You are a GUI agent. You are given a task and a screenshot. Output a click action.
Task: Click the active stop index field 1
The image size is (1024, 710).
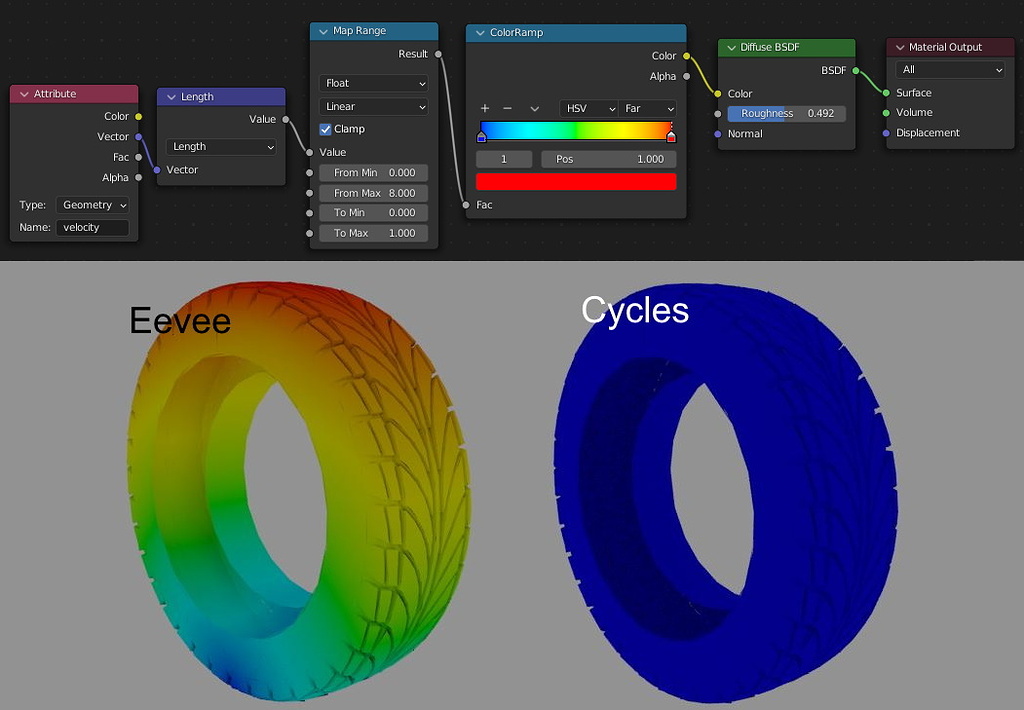(504, 159)
